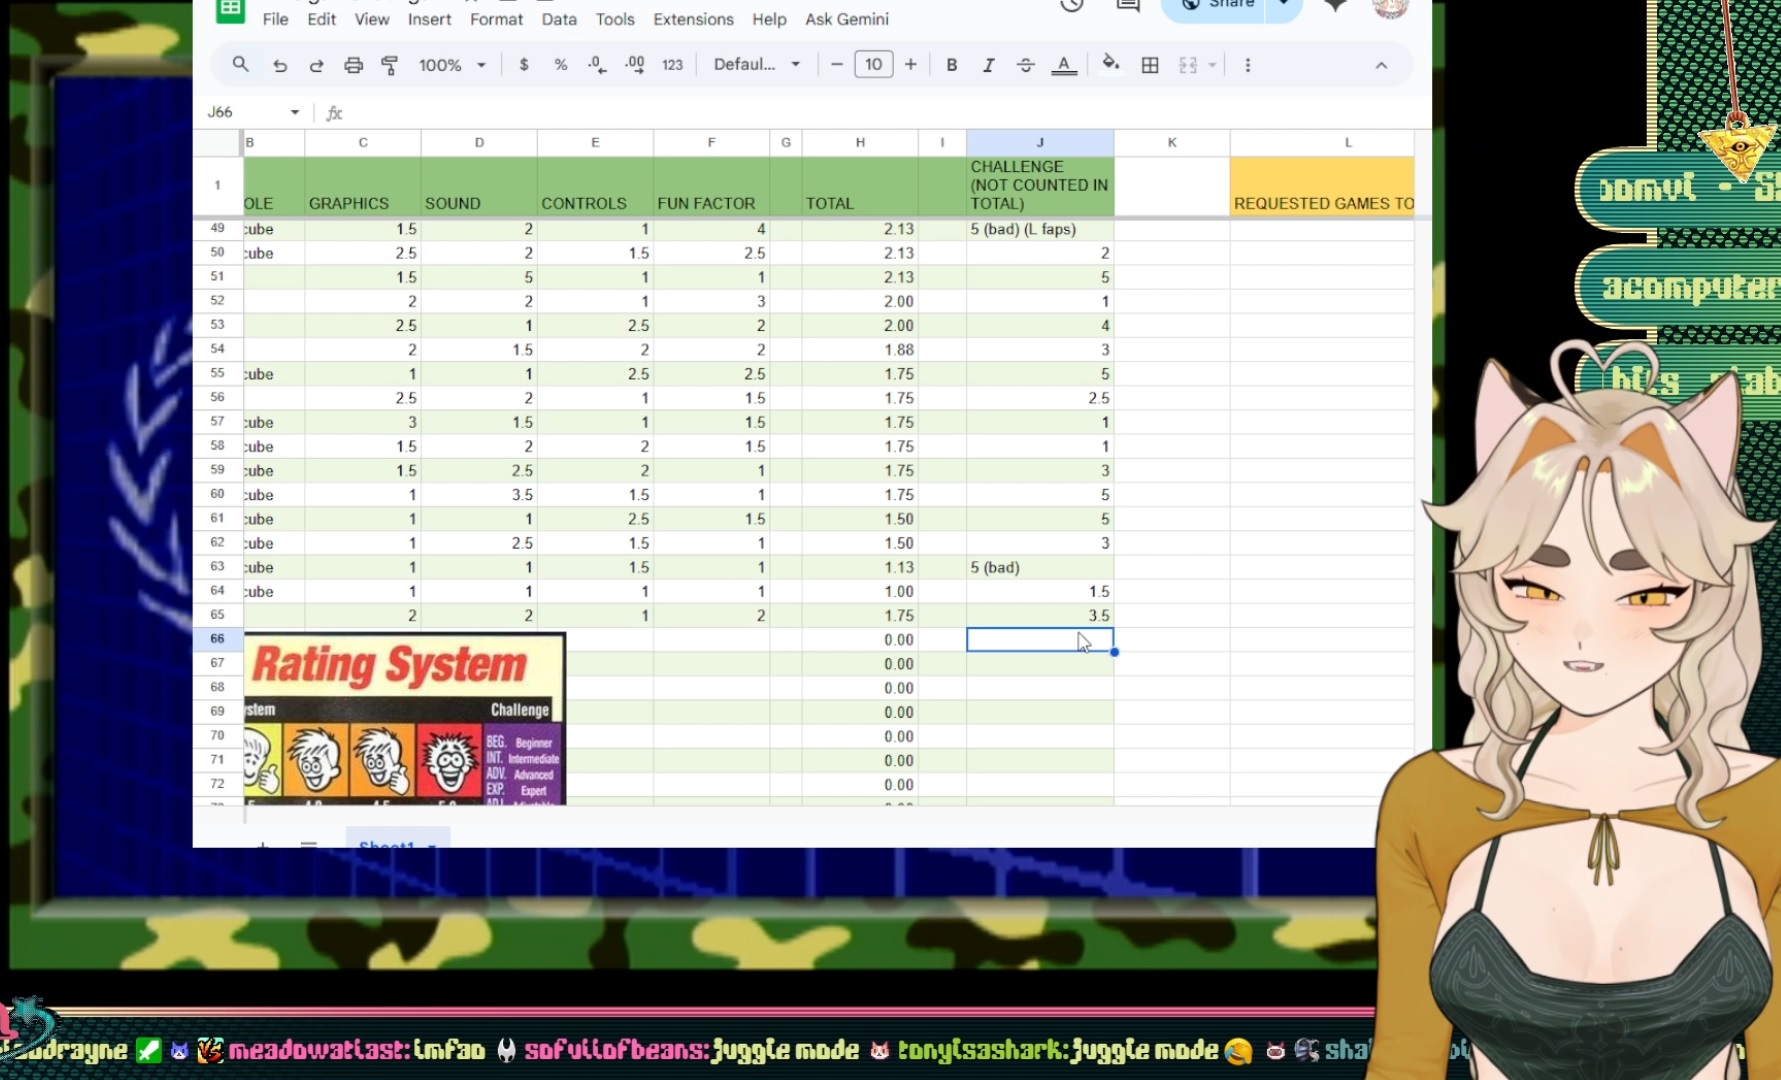Click the redo arrow icon
The image size is (1781, 1080).
316,65
